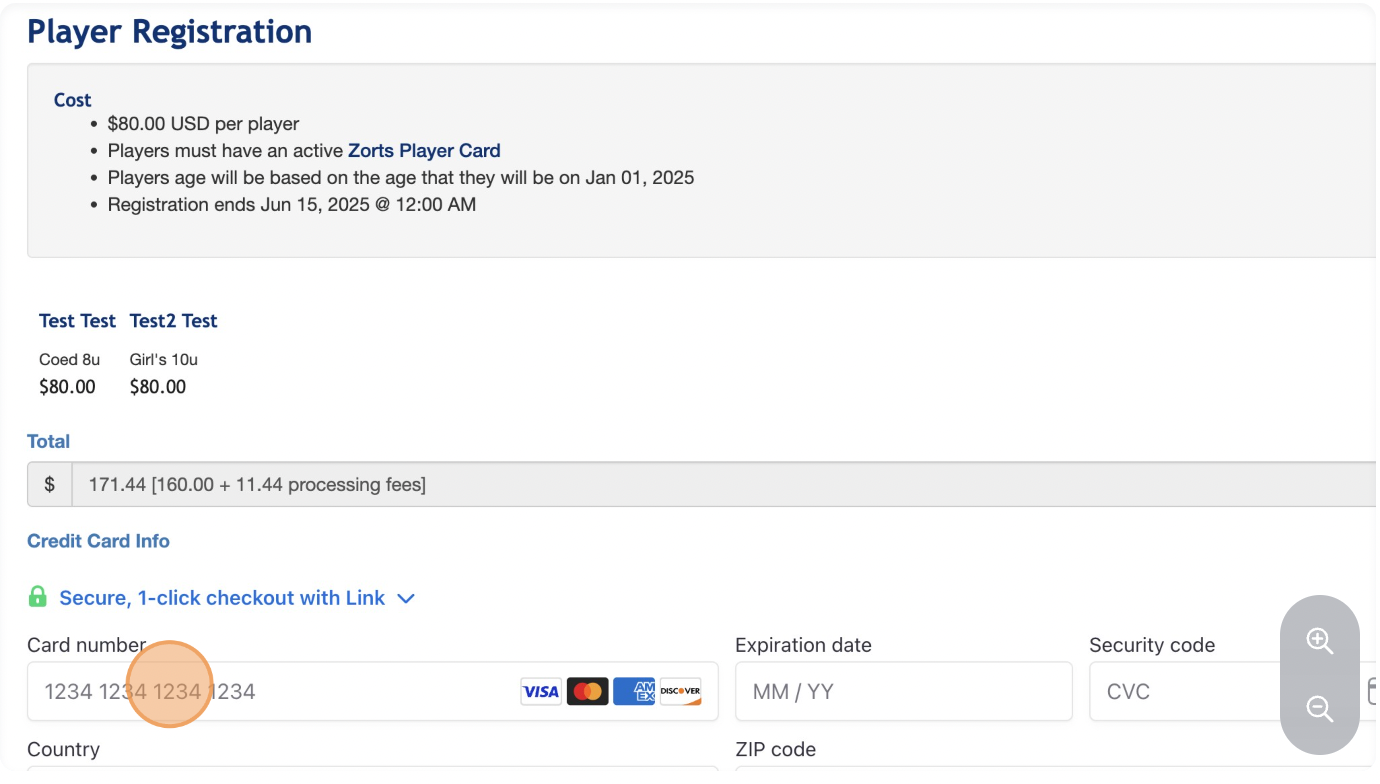Click the zoom out magnifier icon
This screenshot has width=1380, height=784.
[x=1320, y=709]
